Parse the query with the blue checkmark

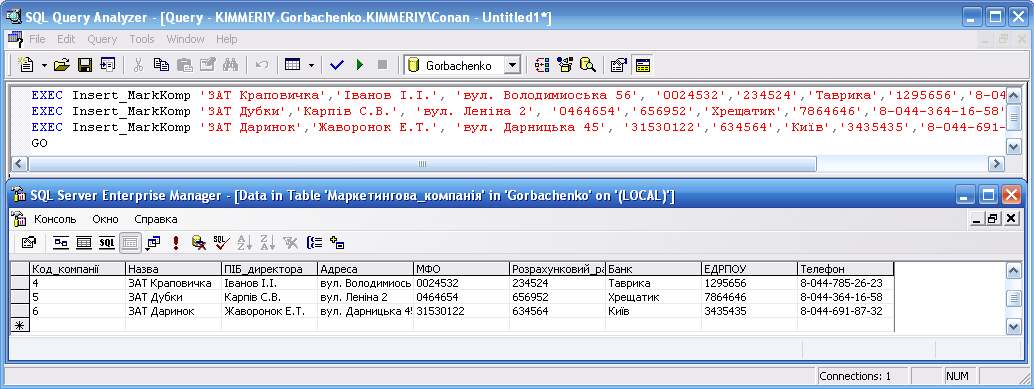click(337, 65)
